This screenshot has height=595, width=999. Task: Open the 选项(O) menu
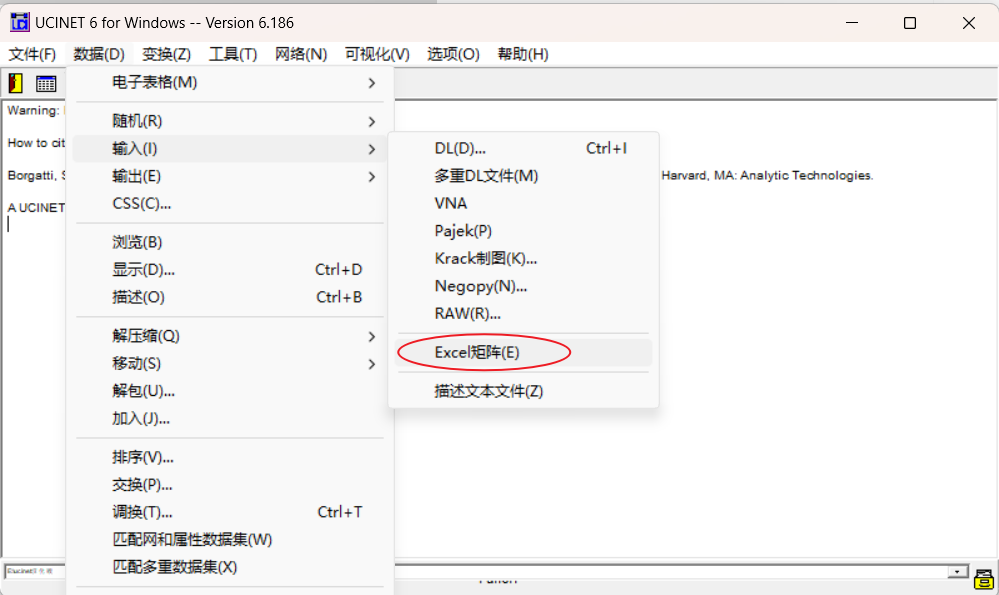tap(453, 54)
